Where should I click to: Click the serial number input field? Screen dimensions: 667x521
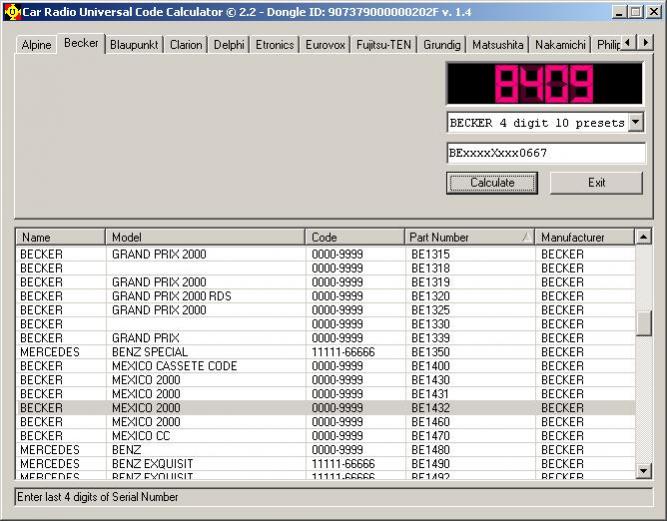[545, 153]
